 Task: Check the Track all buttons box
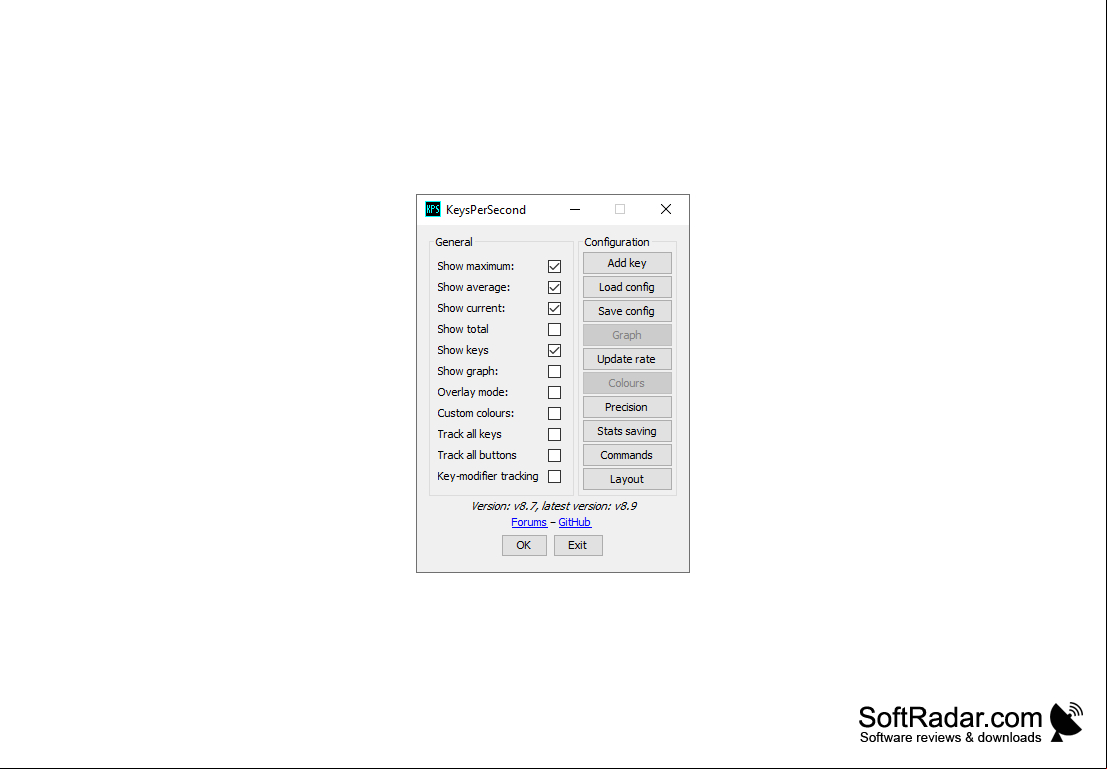tap(554, 455)
